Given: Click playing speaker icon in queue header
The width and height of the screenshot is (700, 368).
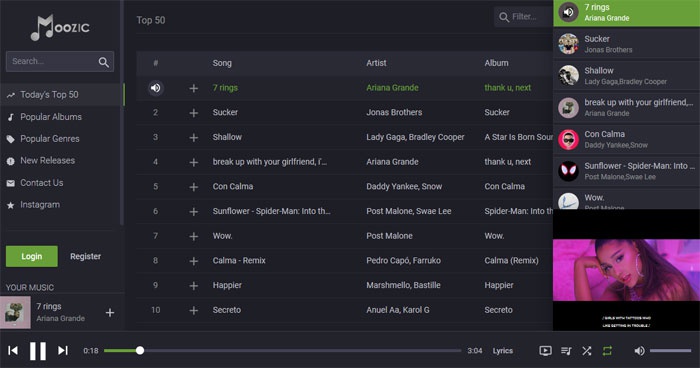Looking at the screenshot, I should click(x=568, y=13).
